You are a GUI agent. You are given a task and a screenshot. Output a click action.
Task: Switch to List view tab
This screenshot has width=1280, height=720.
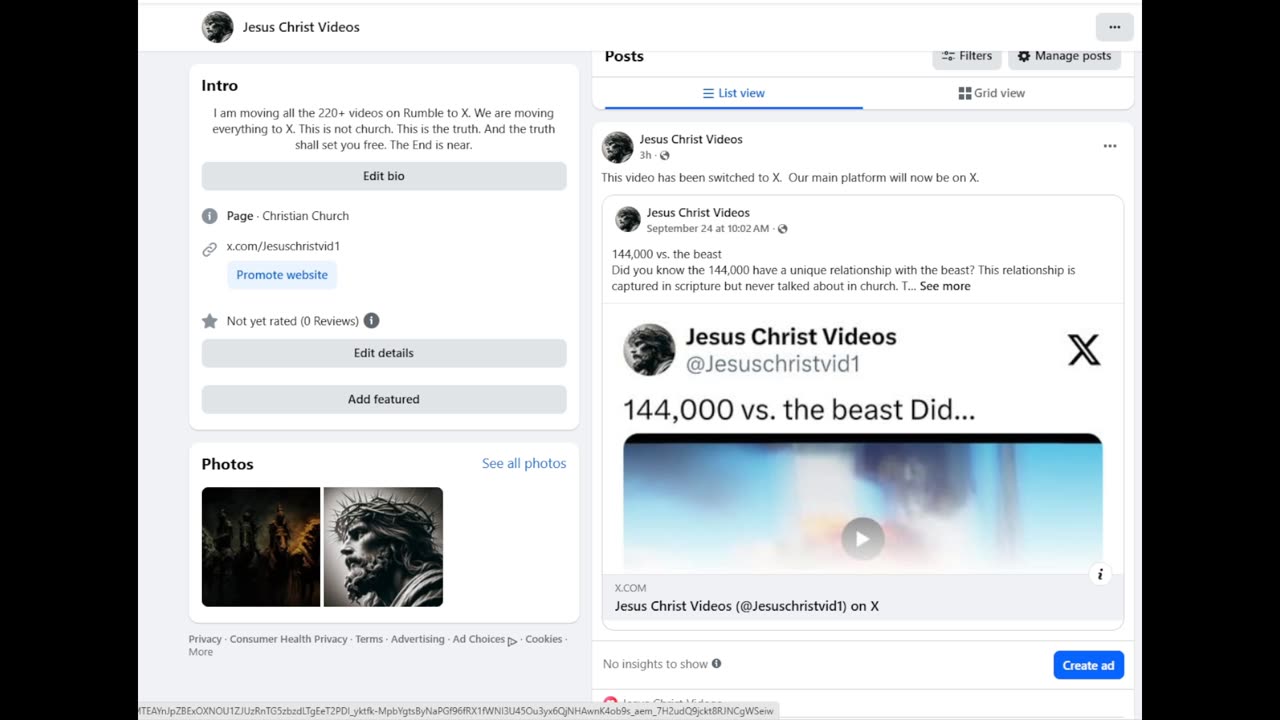click(733, 93)
